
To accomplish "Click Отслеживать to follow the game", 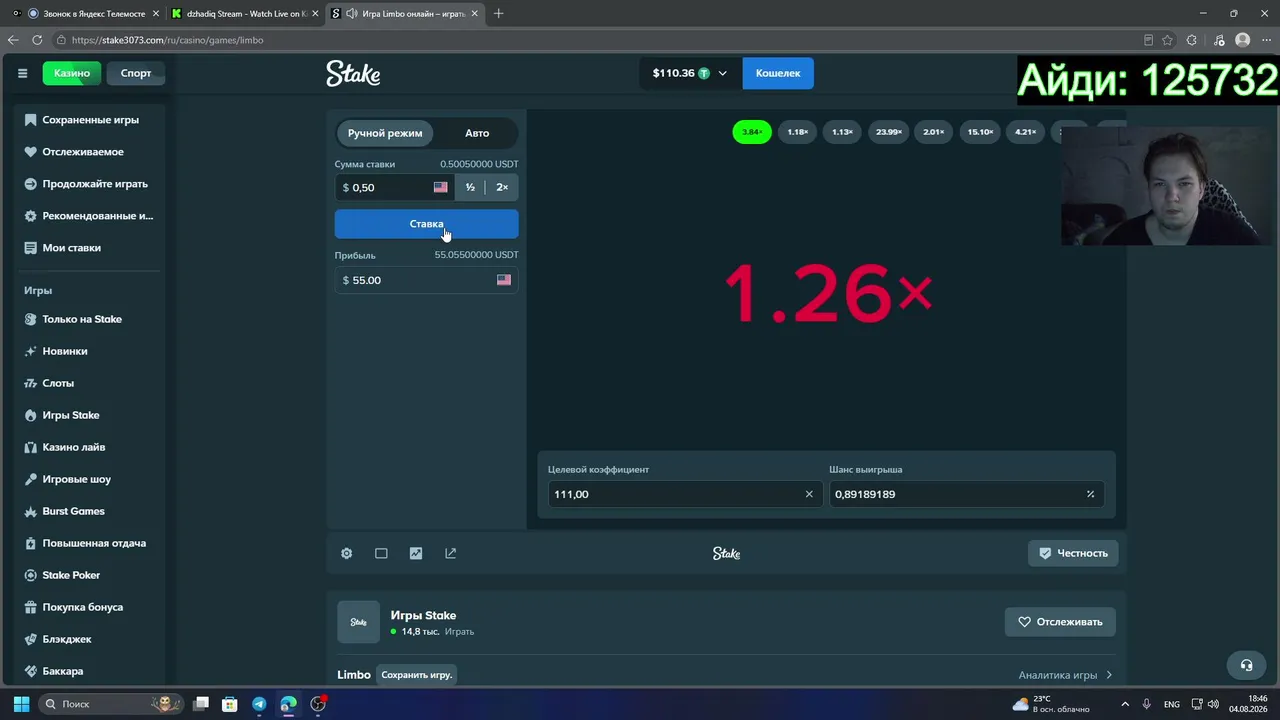I will tap(1060, 622).
